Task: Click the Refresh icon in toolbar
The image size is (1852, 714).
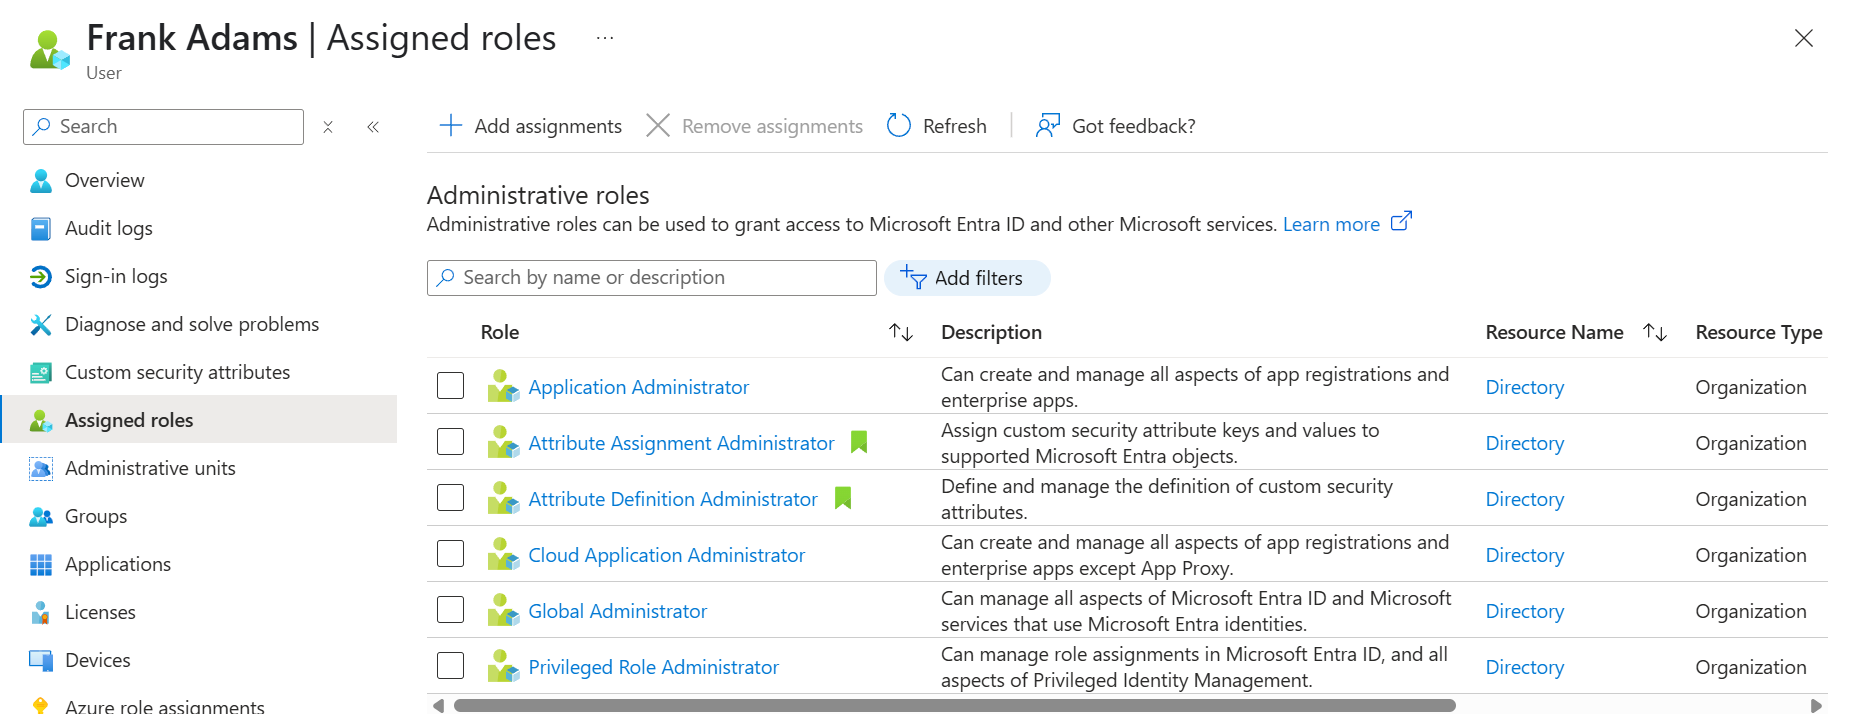Action: pyautogui.click(x=899, y=126)
